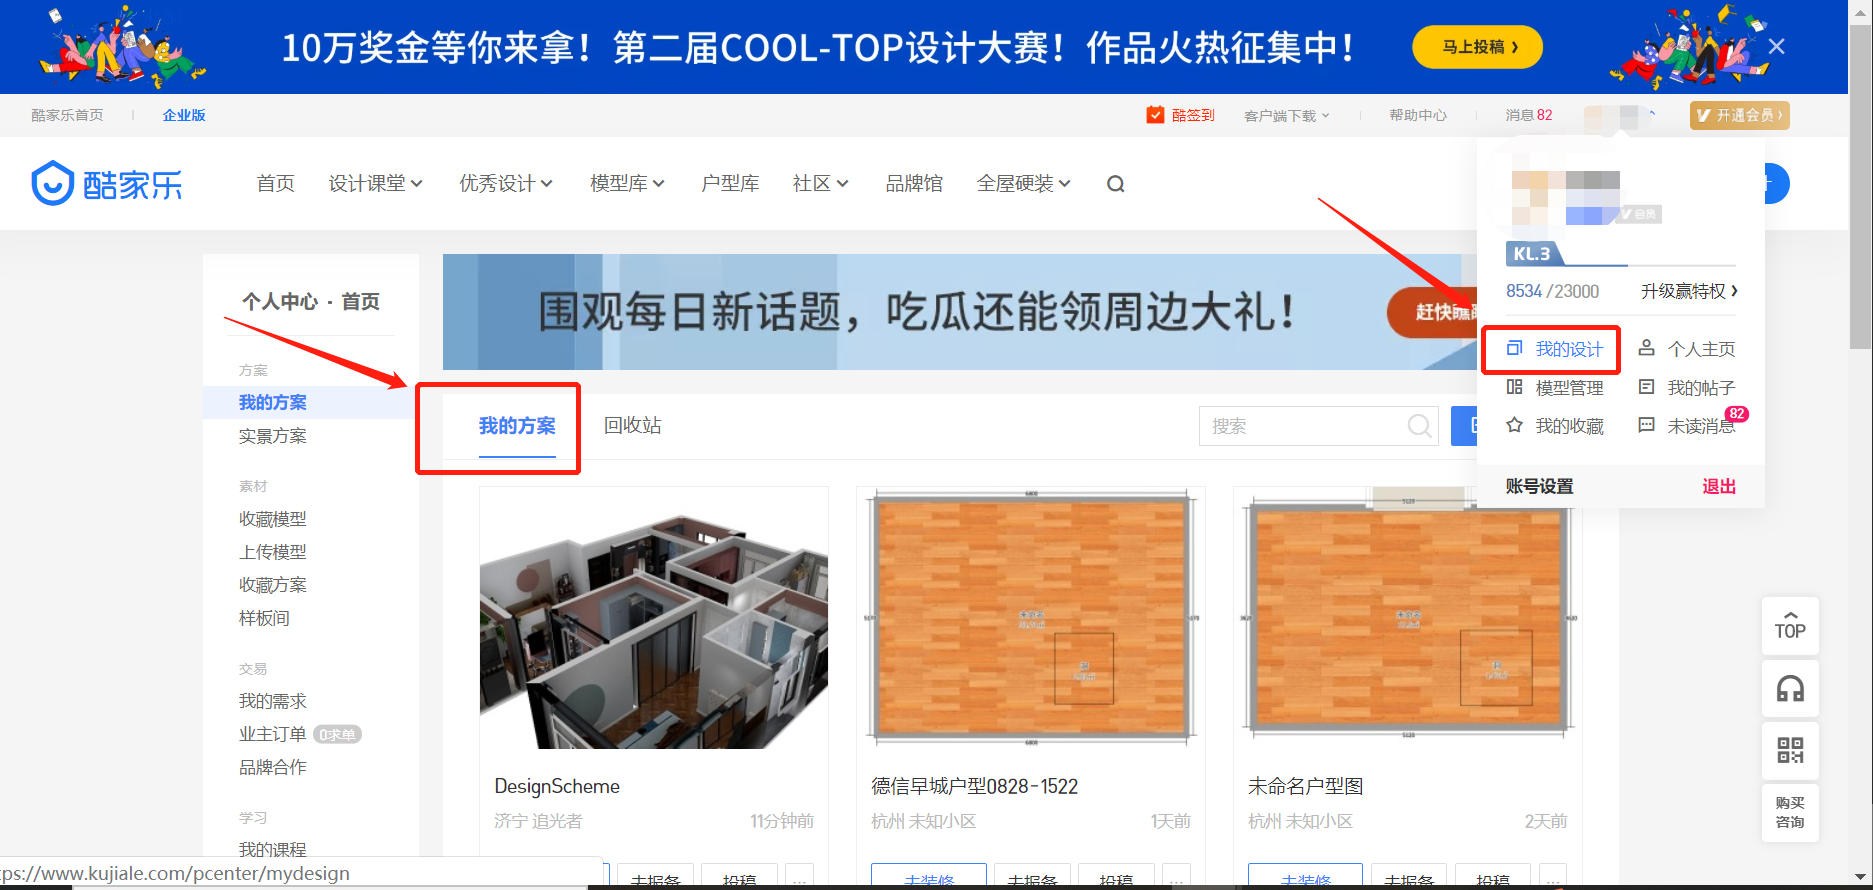Select 样板间 in left sidebar
1873x890 pixels.
(x=264, y=618)
